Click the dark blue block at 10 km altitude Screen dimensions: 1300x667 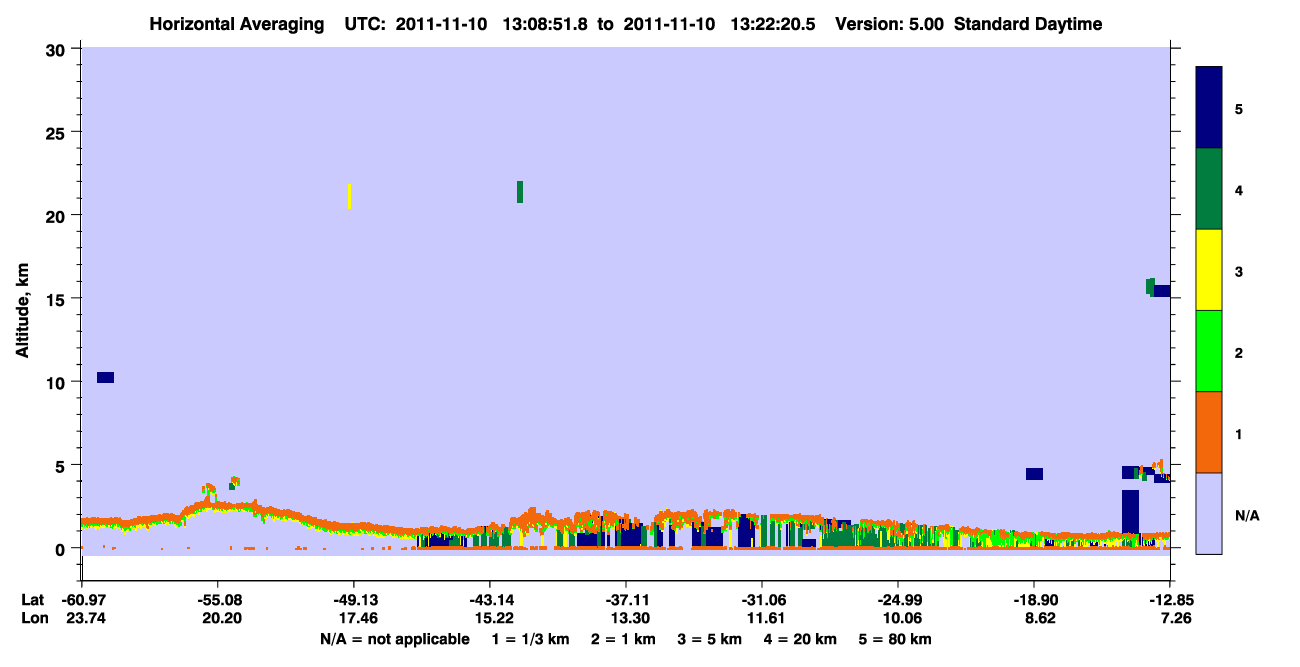105,377
